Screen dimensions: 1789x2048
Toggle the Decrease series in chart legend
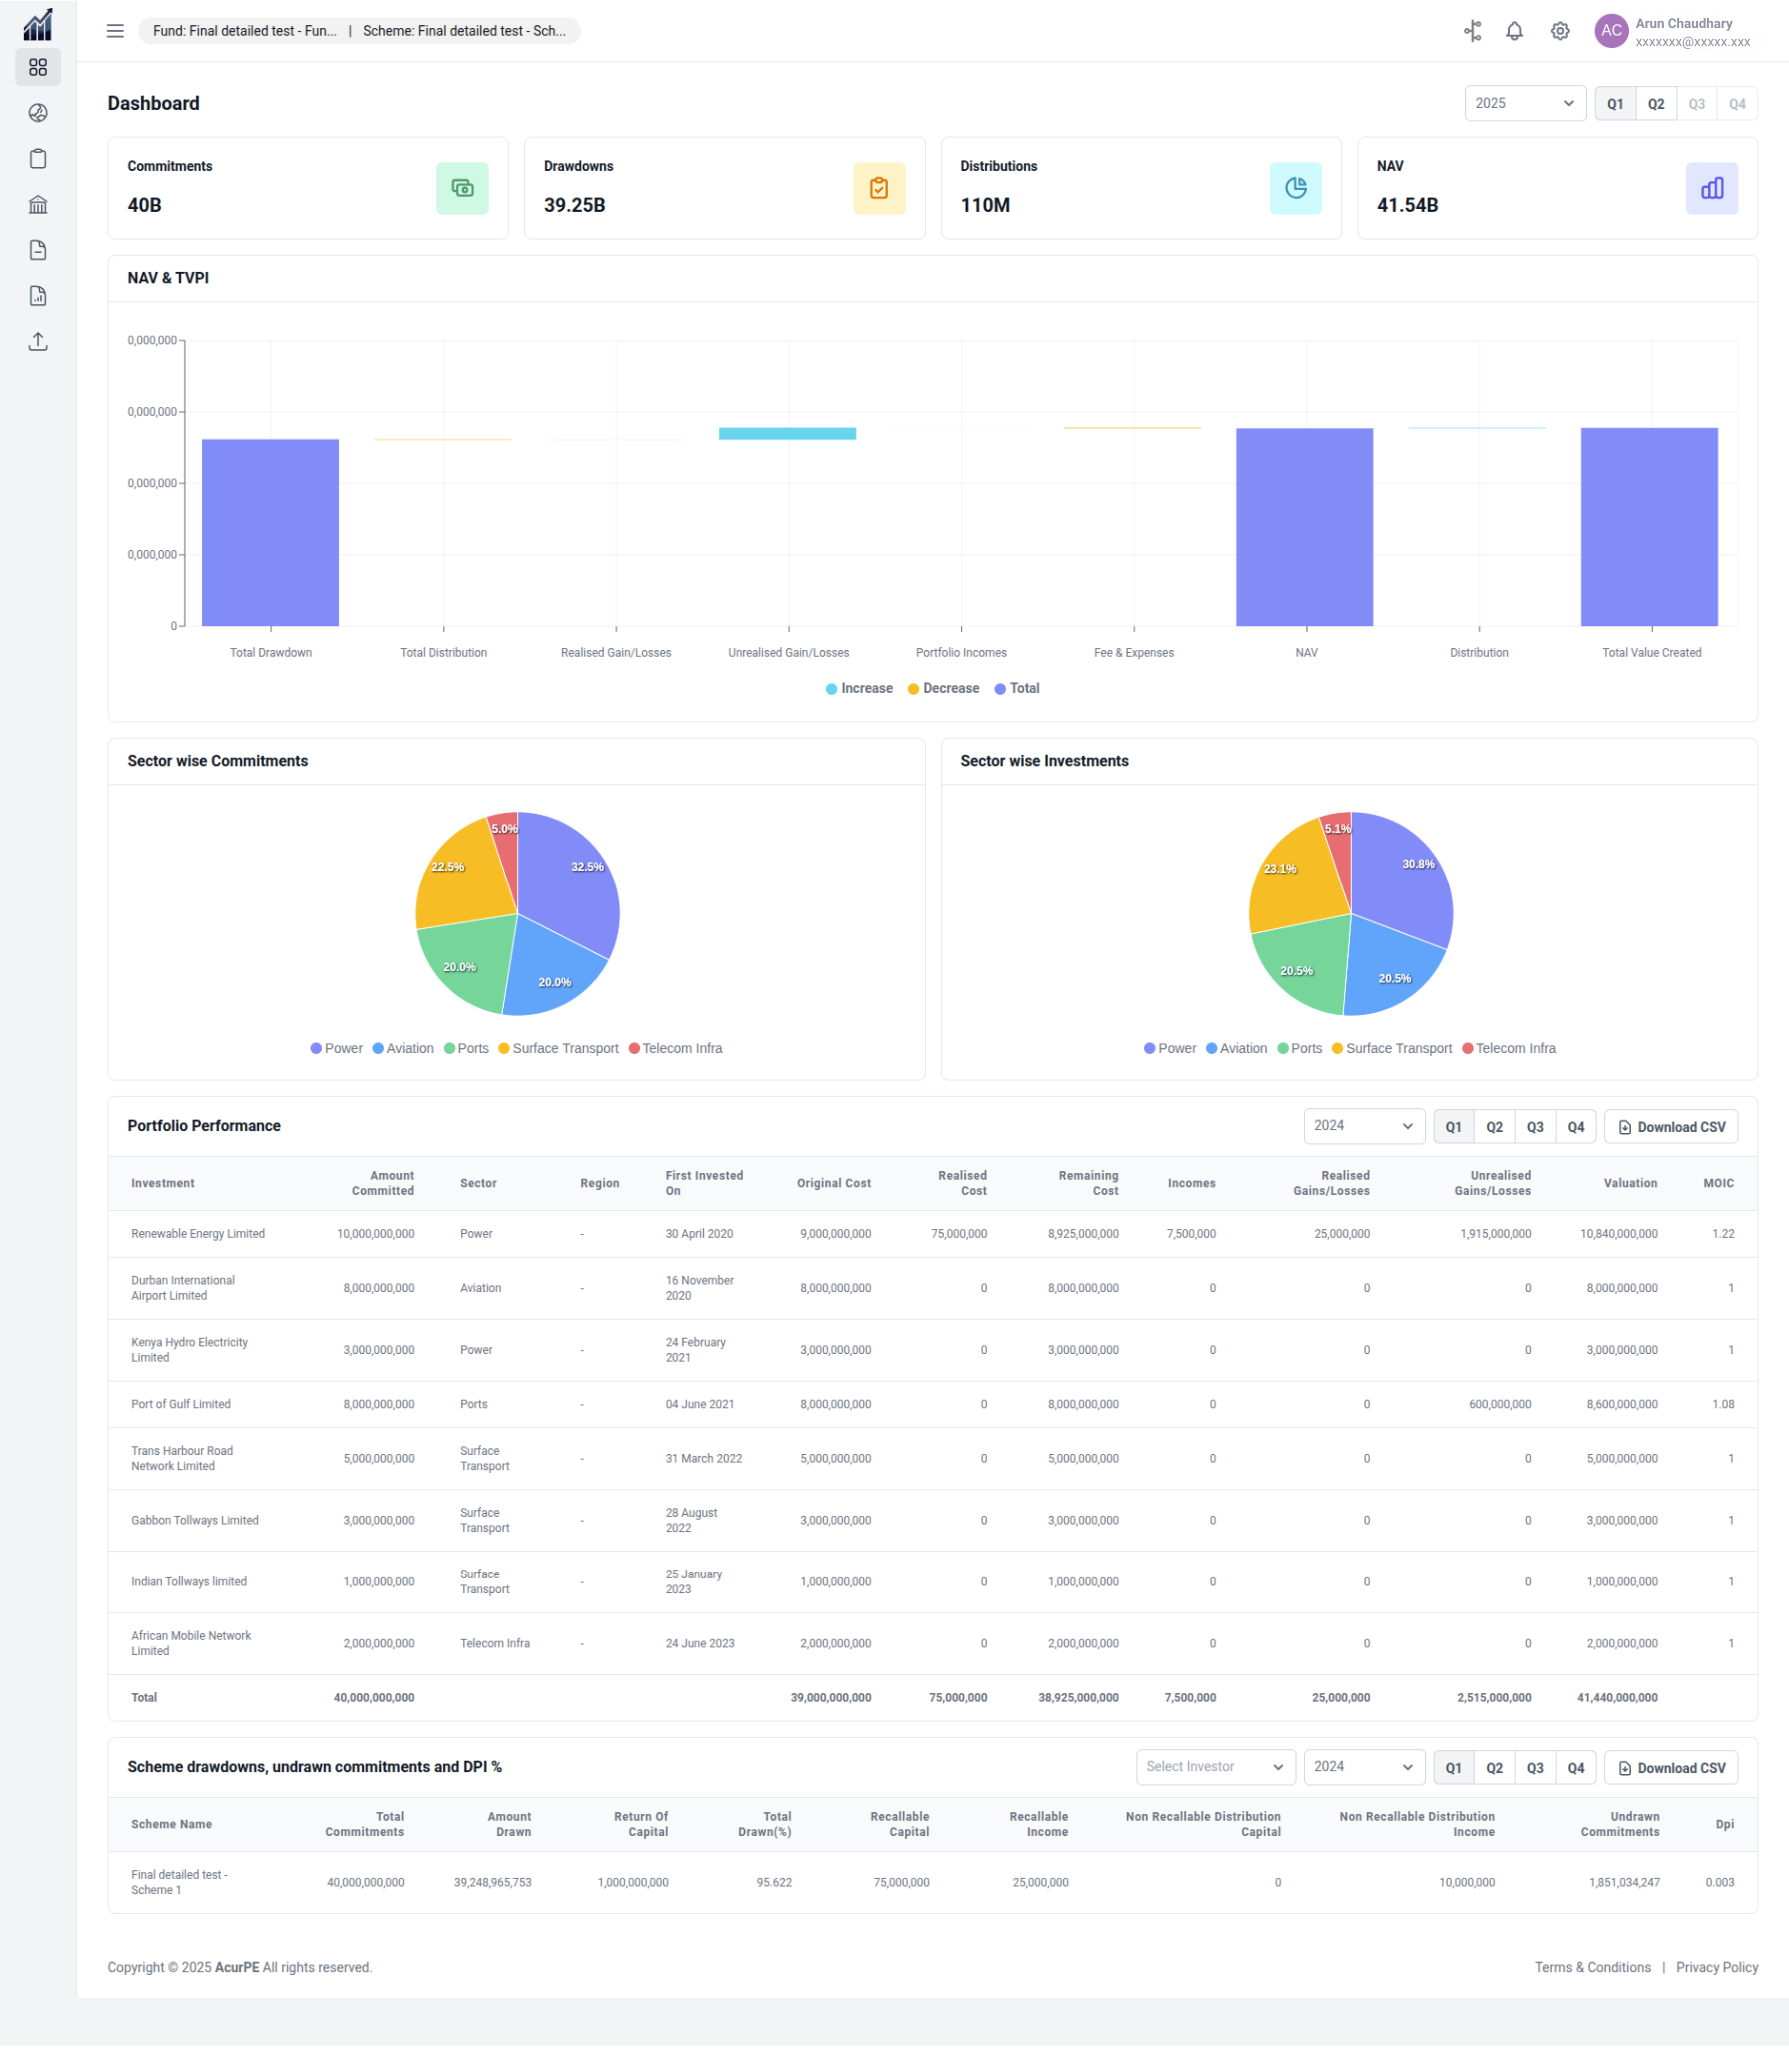[x=943, y=688]
